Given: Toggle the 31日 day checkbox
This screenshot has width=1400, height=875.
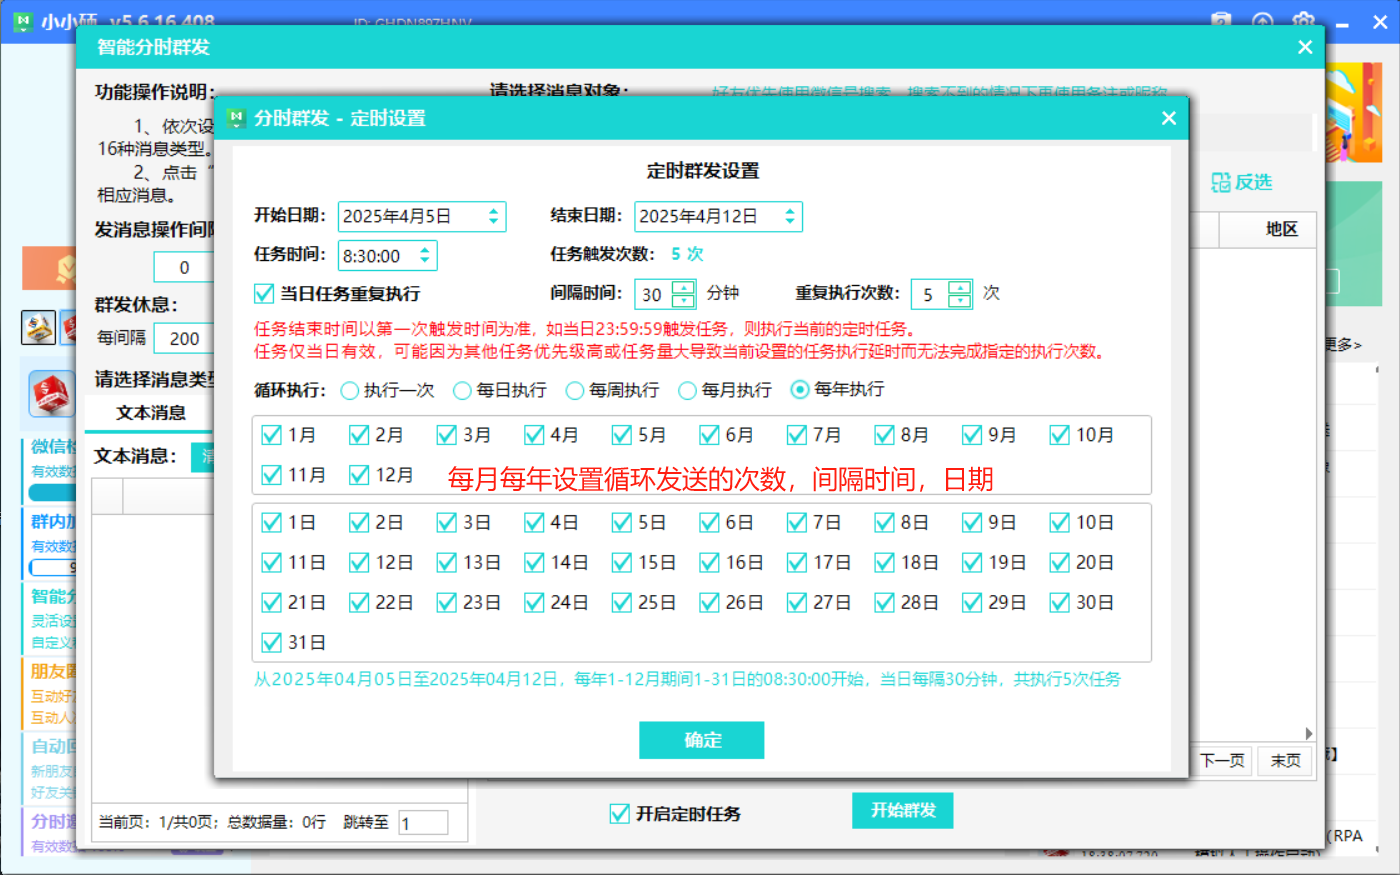Looking at the screenshot, I should tap(271, 643).
